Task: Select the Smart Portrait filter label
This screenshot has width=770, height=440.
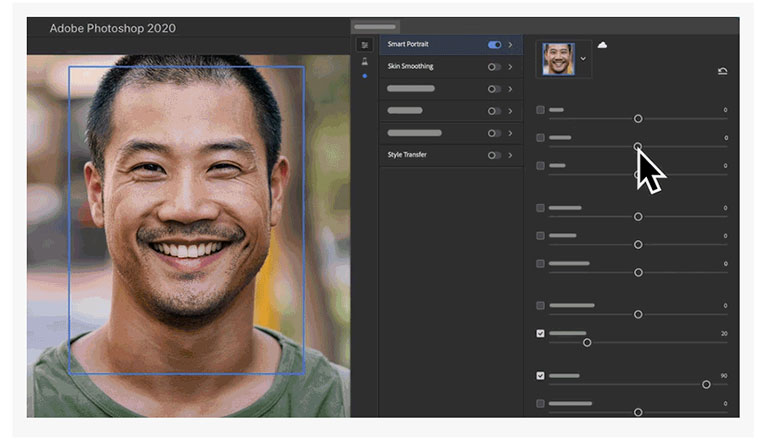Action: click(408, 45)
